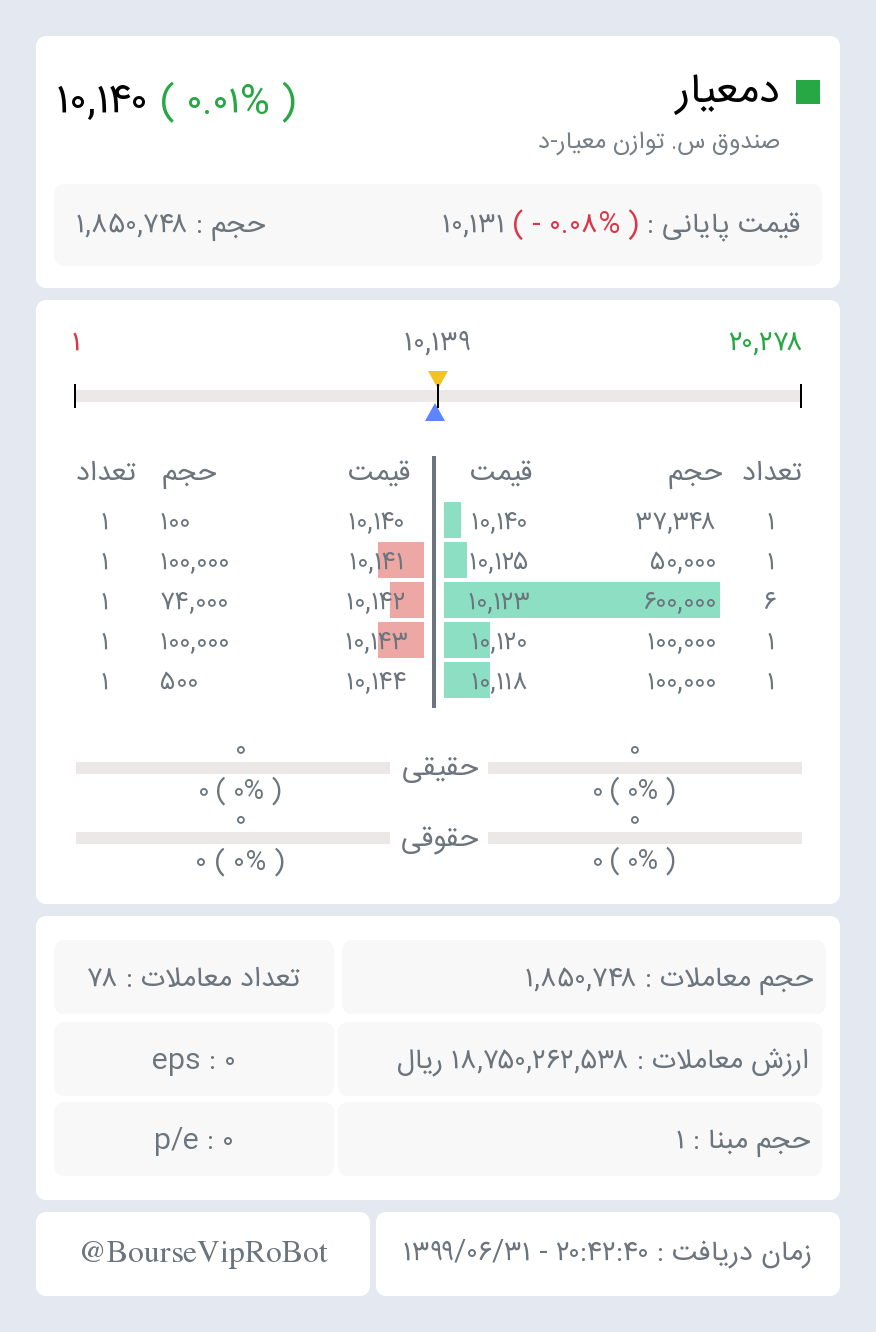Viewport: 876px width, 1332px height.
Task: Click the p/e field
Action: pyautogui.click(x=194, y=1139)
